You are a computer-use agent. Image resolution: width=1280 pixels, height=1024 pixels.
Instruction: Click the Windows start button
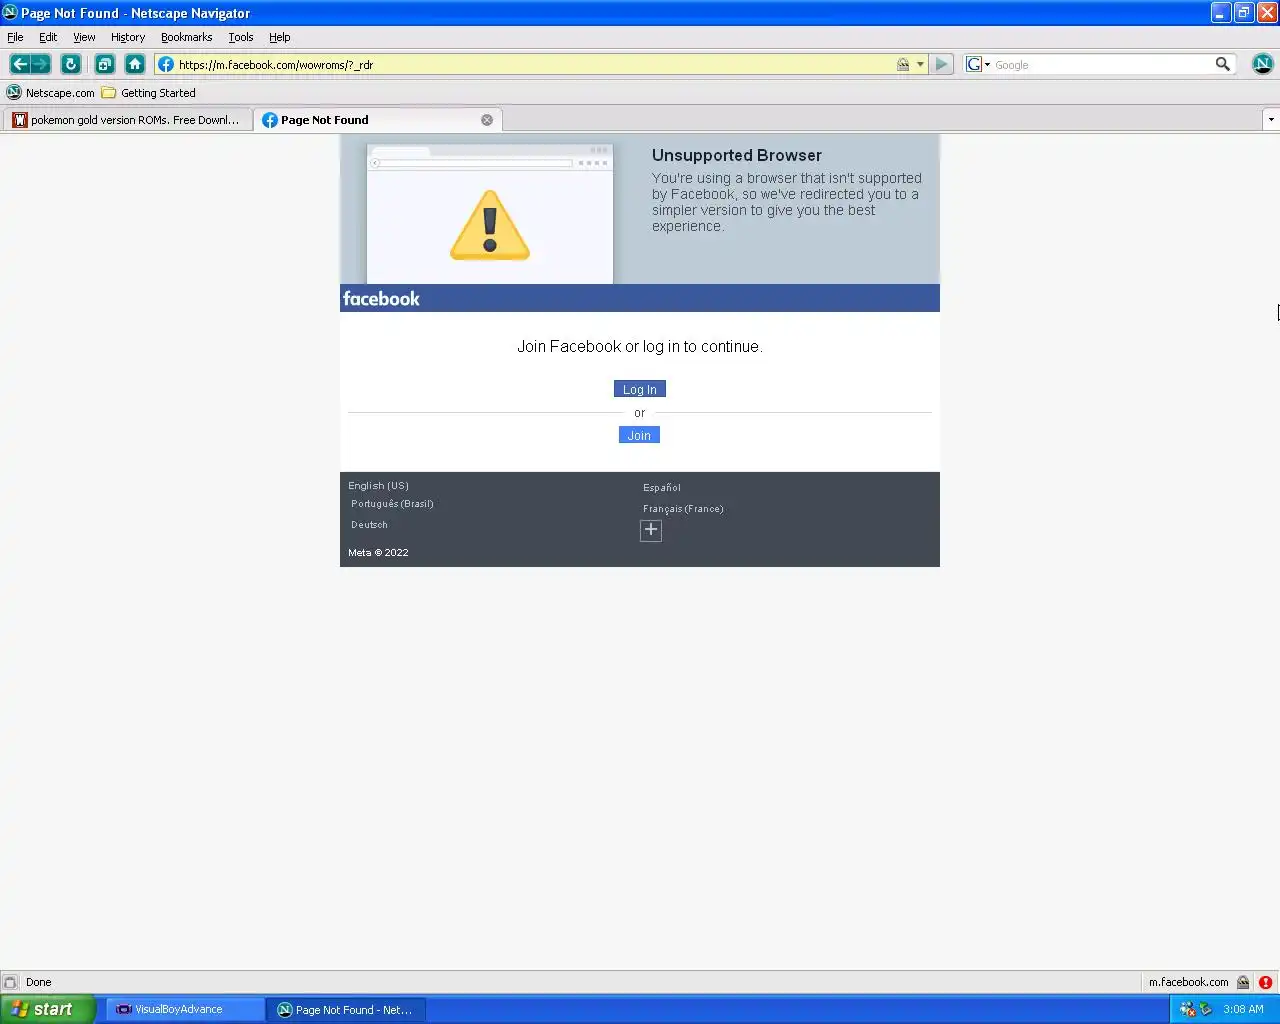[48, 1009]
